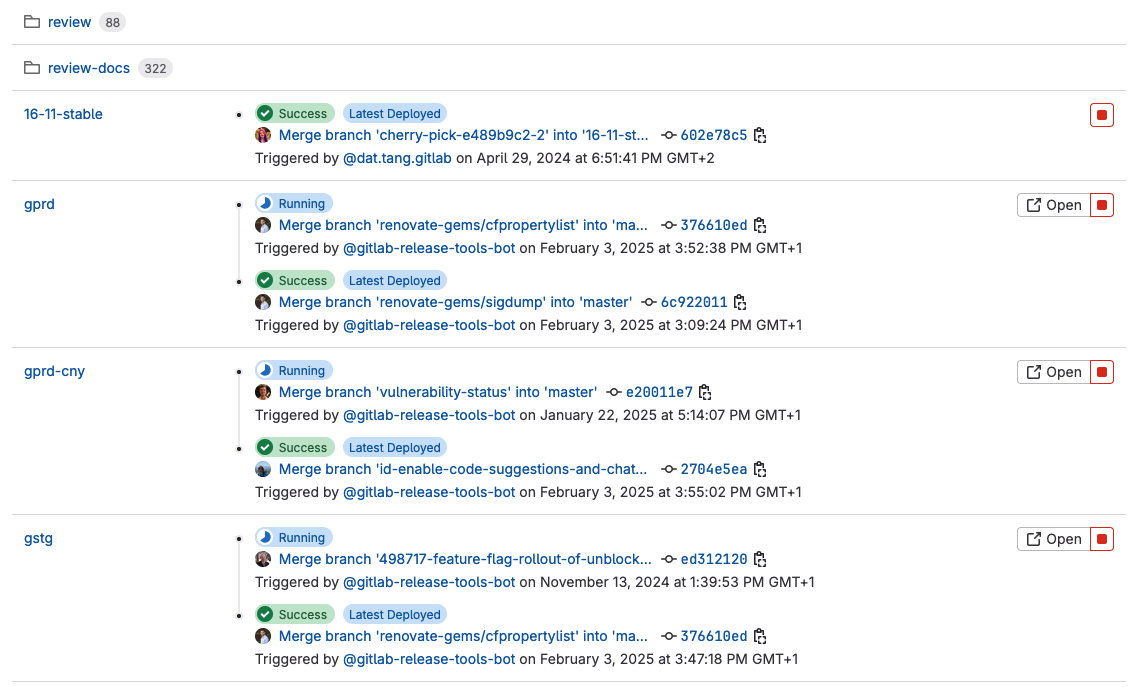1141x687 pixels.
Task: Copy commit SHA 2704e5ea to clipboard
Action: tap(760, 470)
